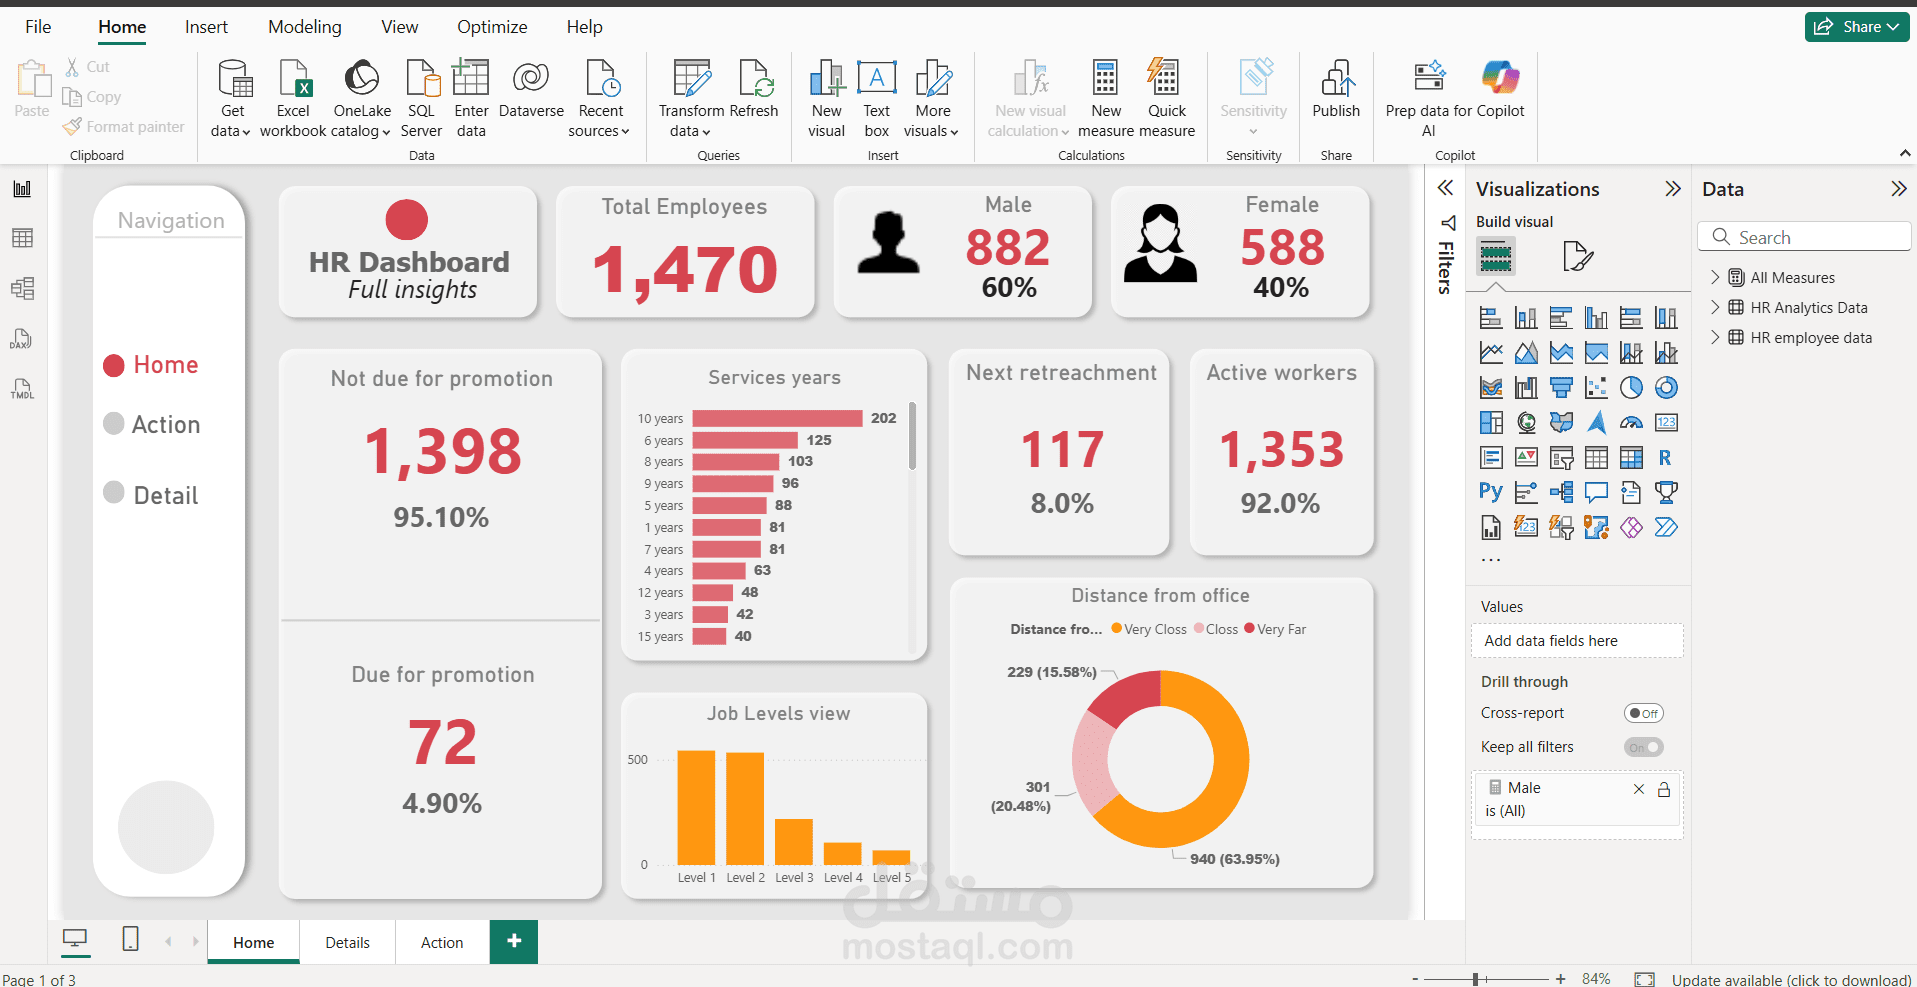
Task: Switch to the Details page tab
Action: click(x=347, y=941)
